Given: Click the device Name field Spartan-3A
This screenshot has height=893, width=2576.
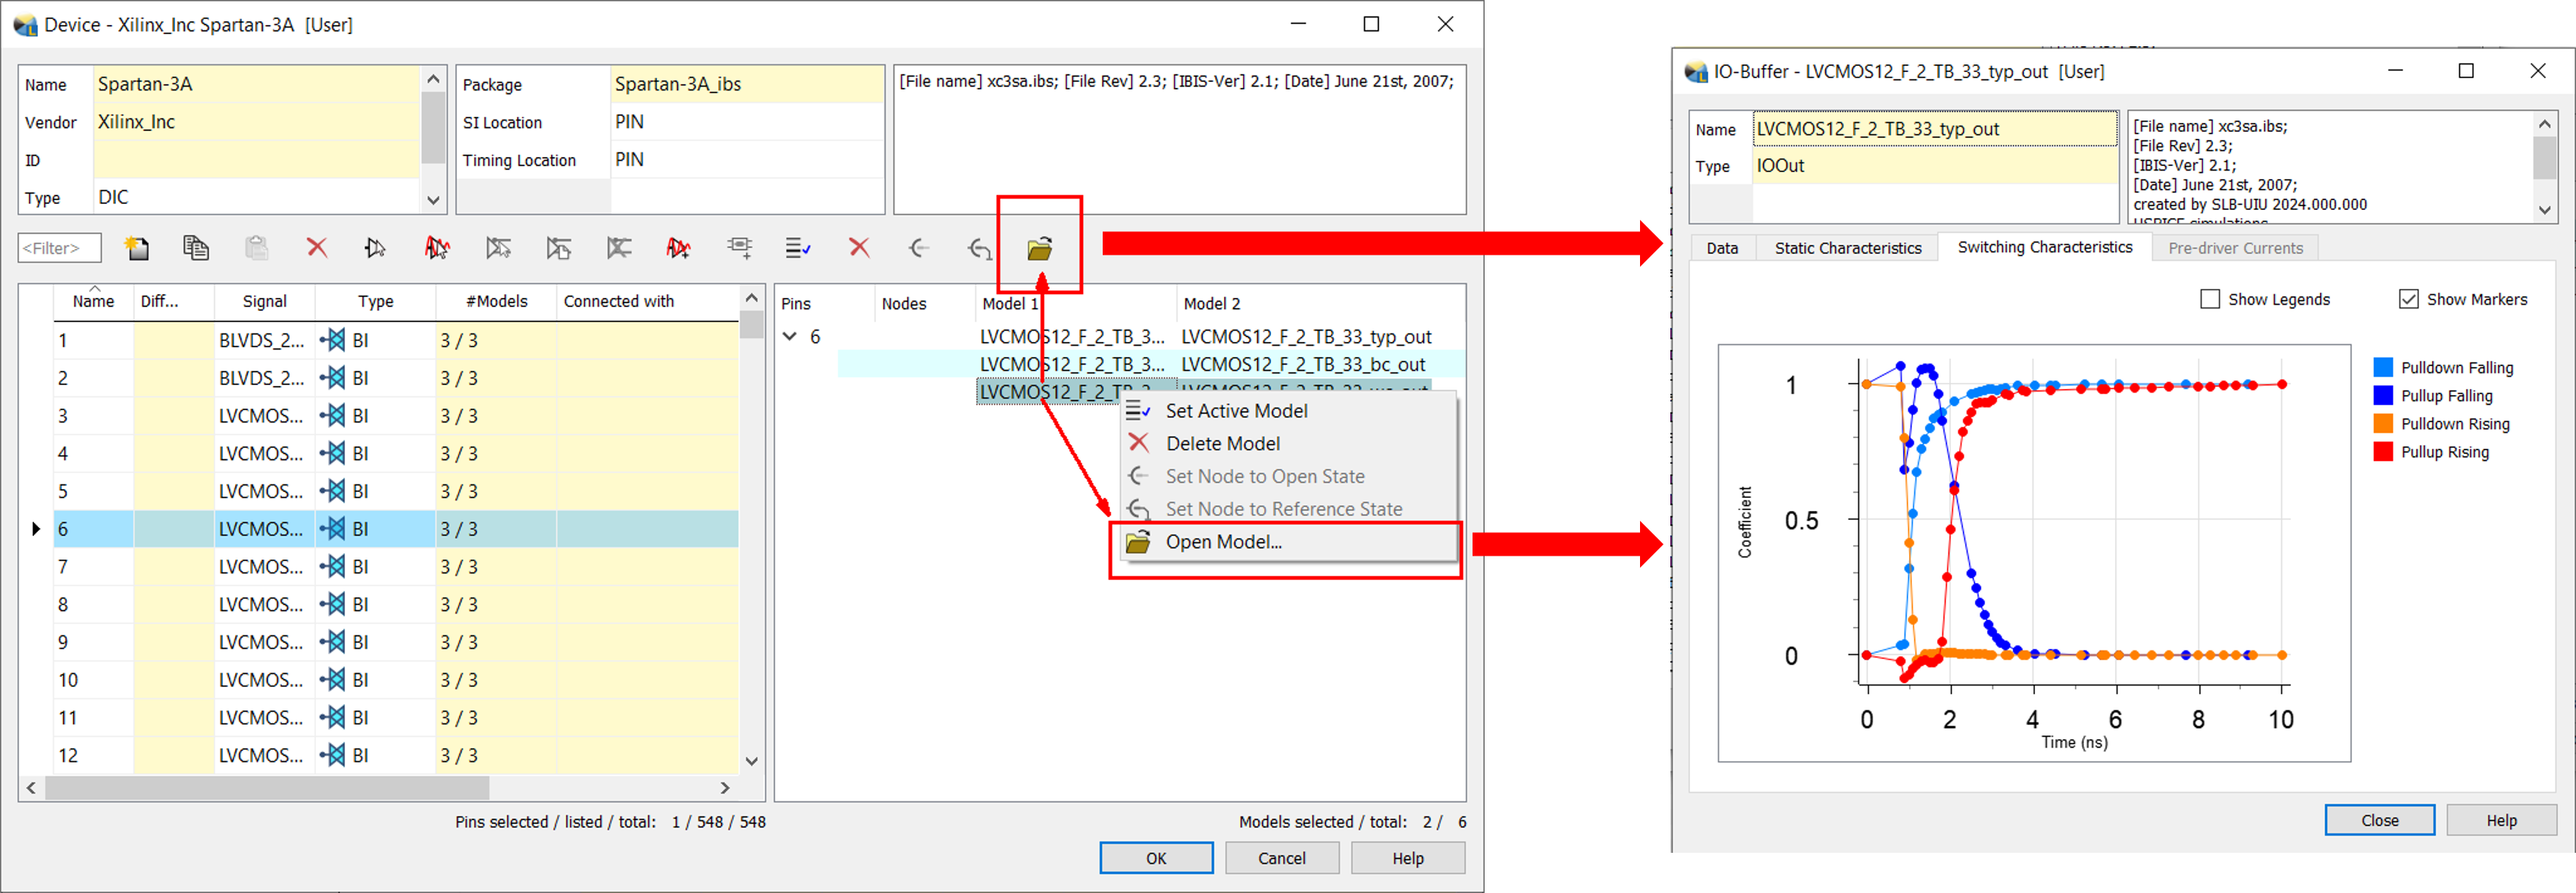Looking at the screenshot, I should pos(256,84).
